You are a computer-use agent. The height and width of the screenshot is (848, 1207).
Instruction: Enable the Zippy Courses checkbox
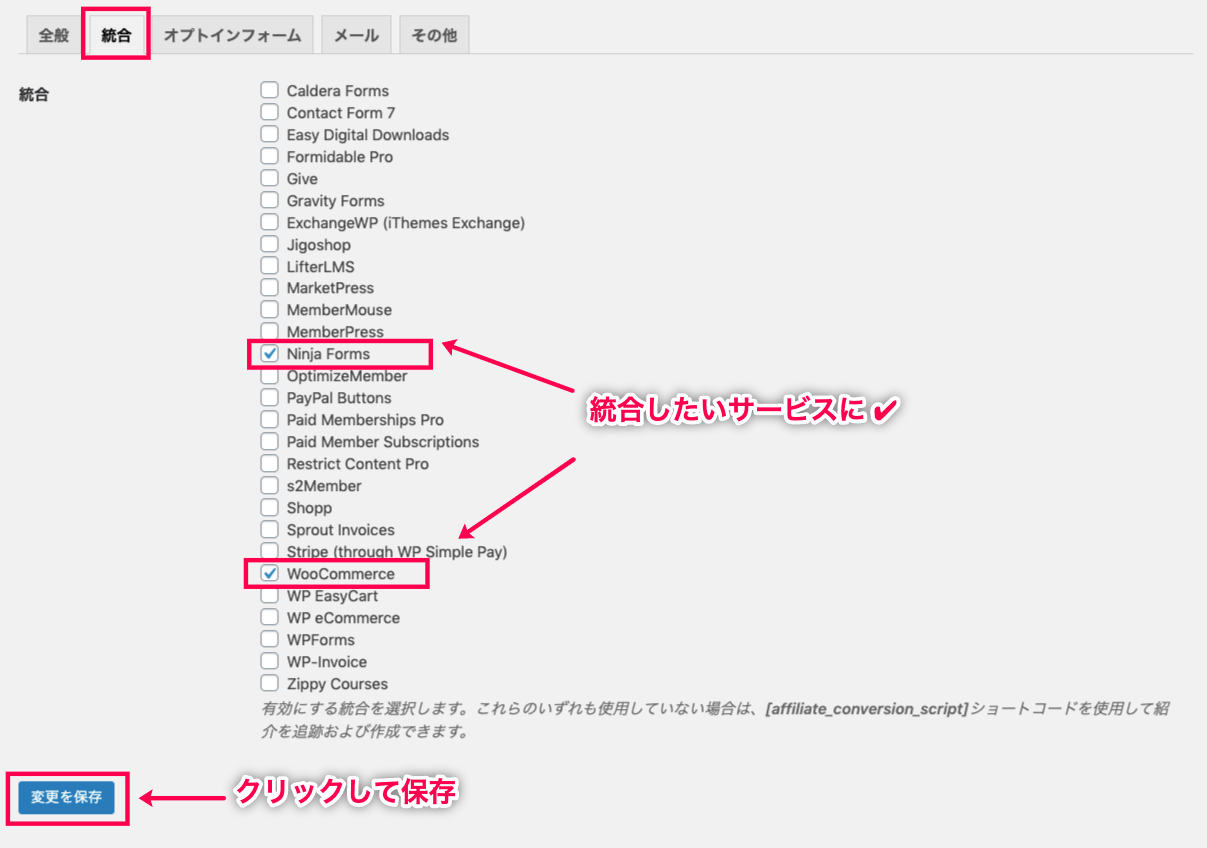coord(269,684)
